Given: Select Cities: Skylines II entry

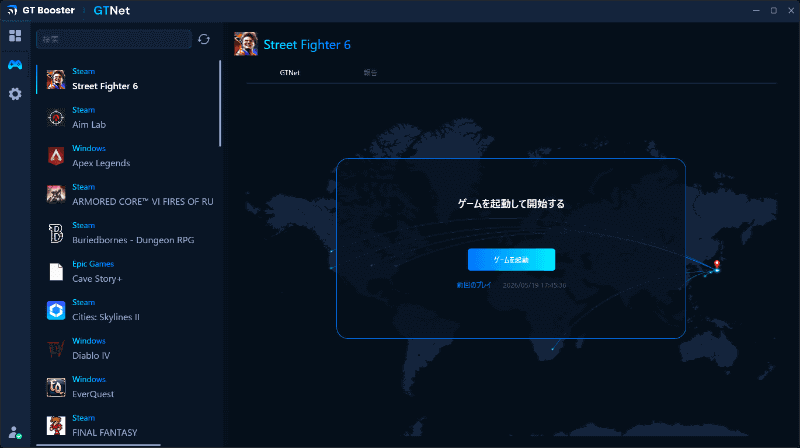Looking at the screenshot, I should point(128,310).
